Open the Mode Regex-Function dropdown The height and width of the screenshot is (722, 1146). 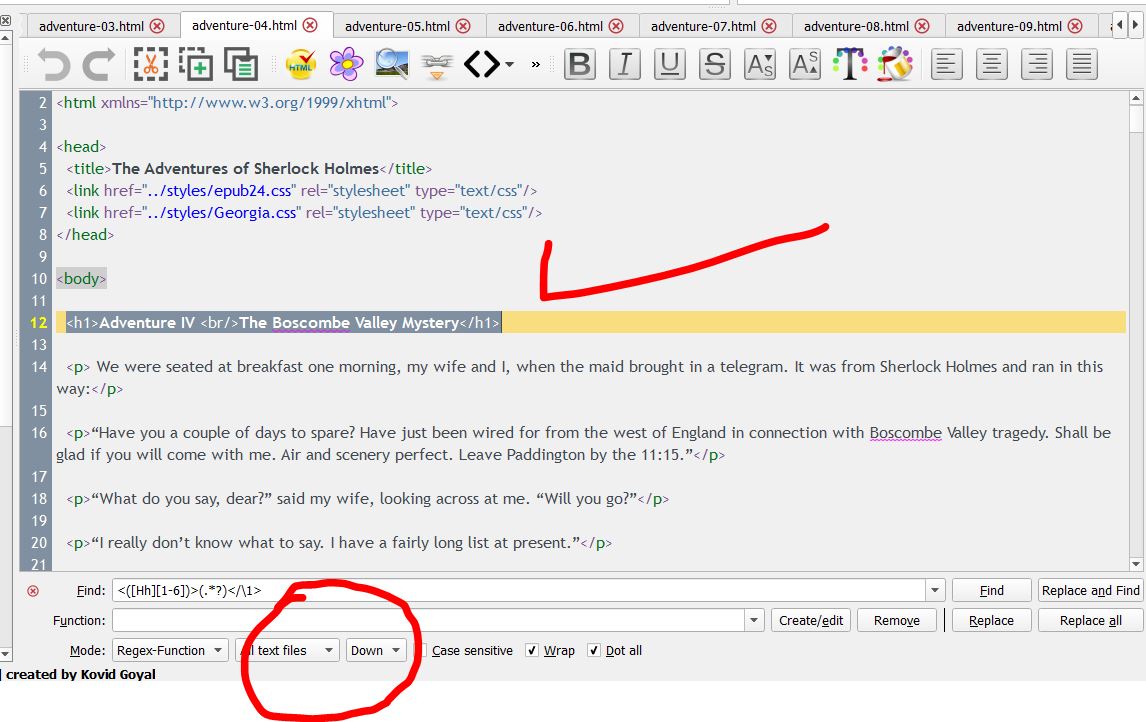pyautogui.click(x=170, y=650)
